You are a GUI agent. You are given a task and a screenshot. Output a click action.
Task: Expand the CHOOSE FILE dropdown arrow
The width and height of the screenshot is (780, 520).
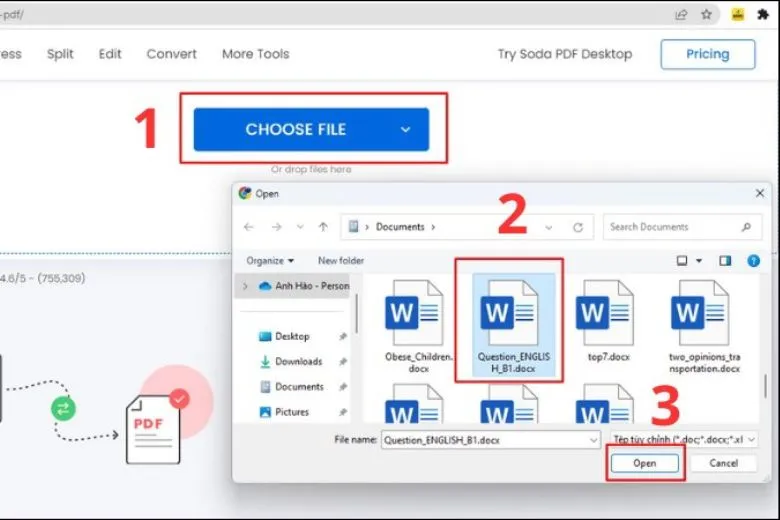coord(405,130)
